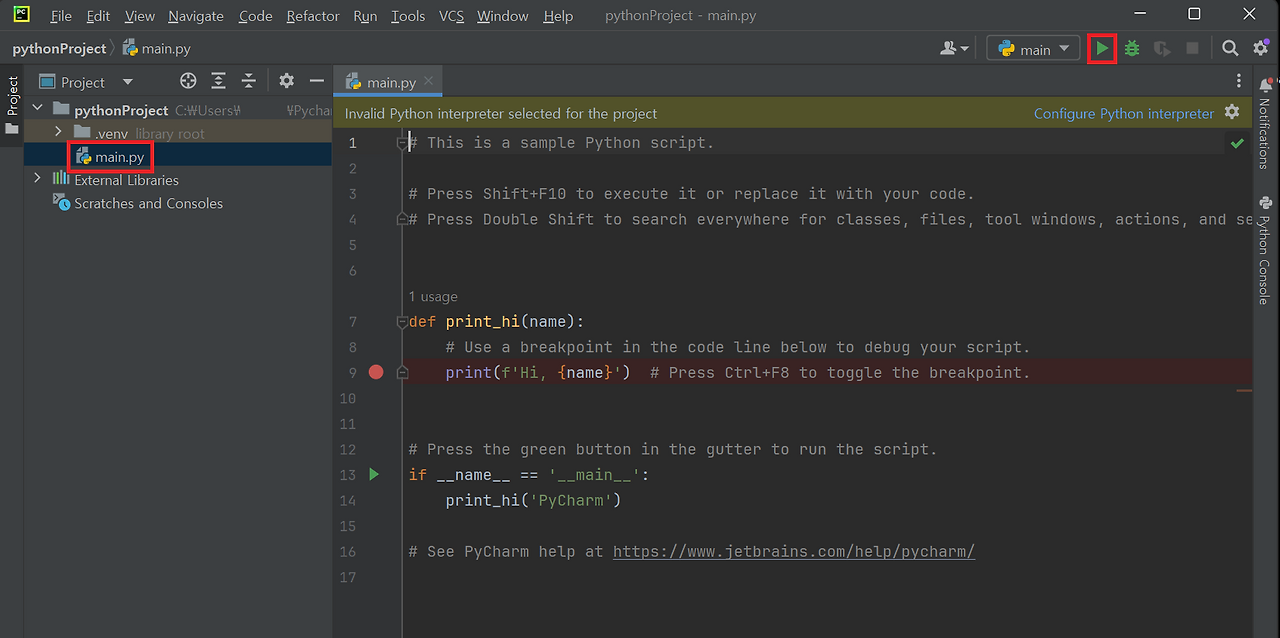Start debugging with the bug icon
The height and width of the screenshot is (638, 1280).
click(x=1131, y=47)
